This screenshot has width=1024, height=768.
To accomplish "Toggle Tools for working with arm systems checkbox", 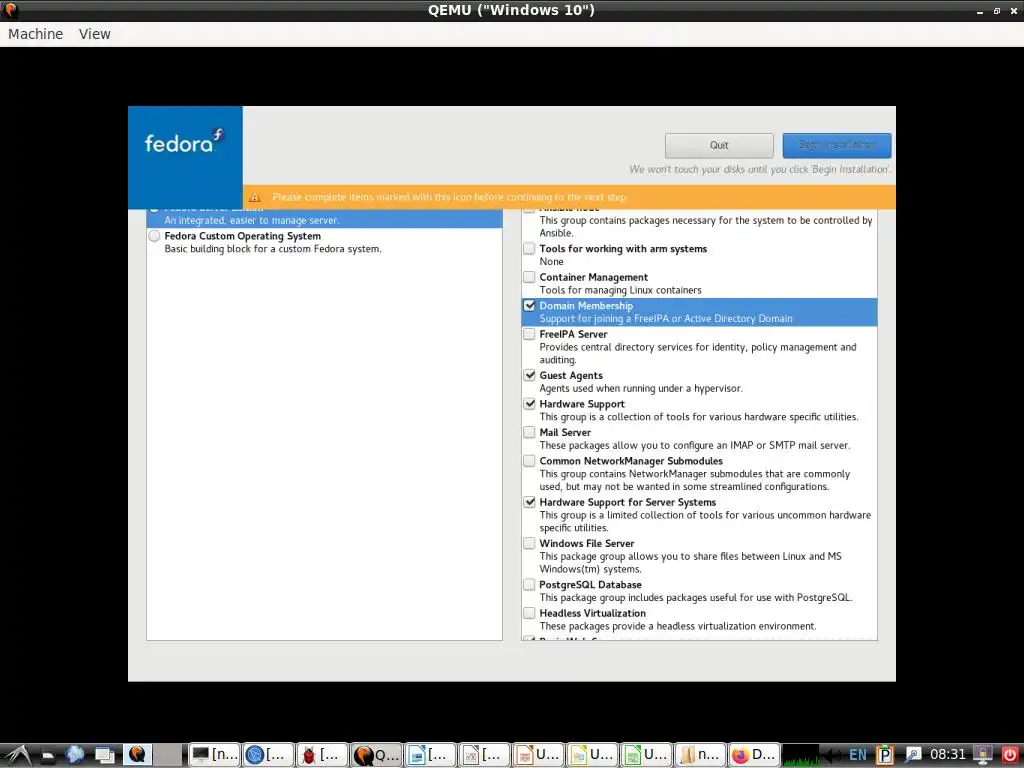I will 529,248.
